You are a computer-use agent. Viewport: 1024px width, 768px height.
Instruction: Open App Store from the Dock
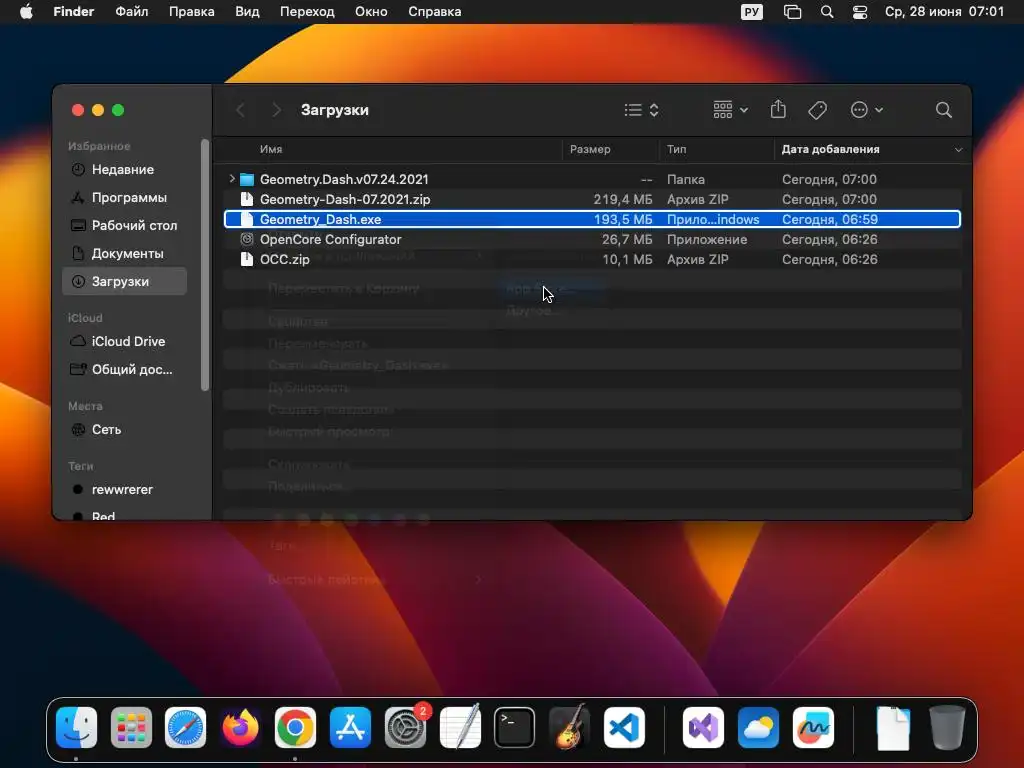click(x=350, y=728)
